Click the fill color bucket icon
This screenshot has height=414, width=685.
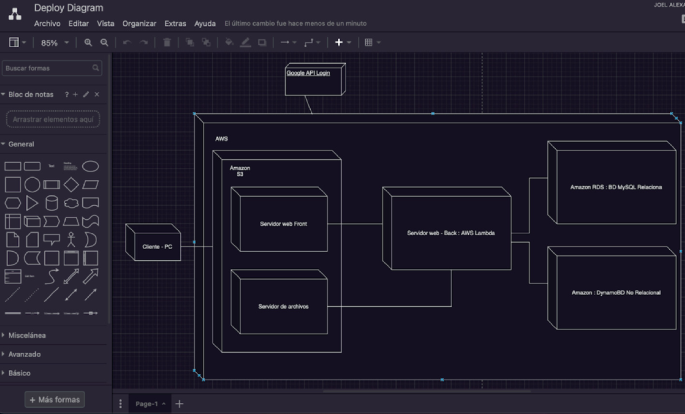[229, 43]
